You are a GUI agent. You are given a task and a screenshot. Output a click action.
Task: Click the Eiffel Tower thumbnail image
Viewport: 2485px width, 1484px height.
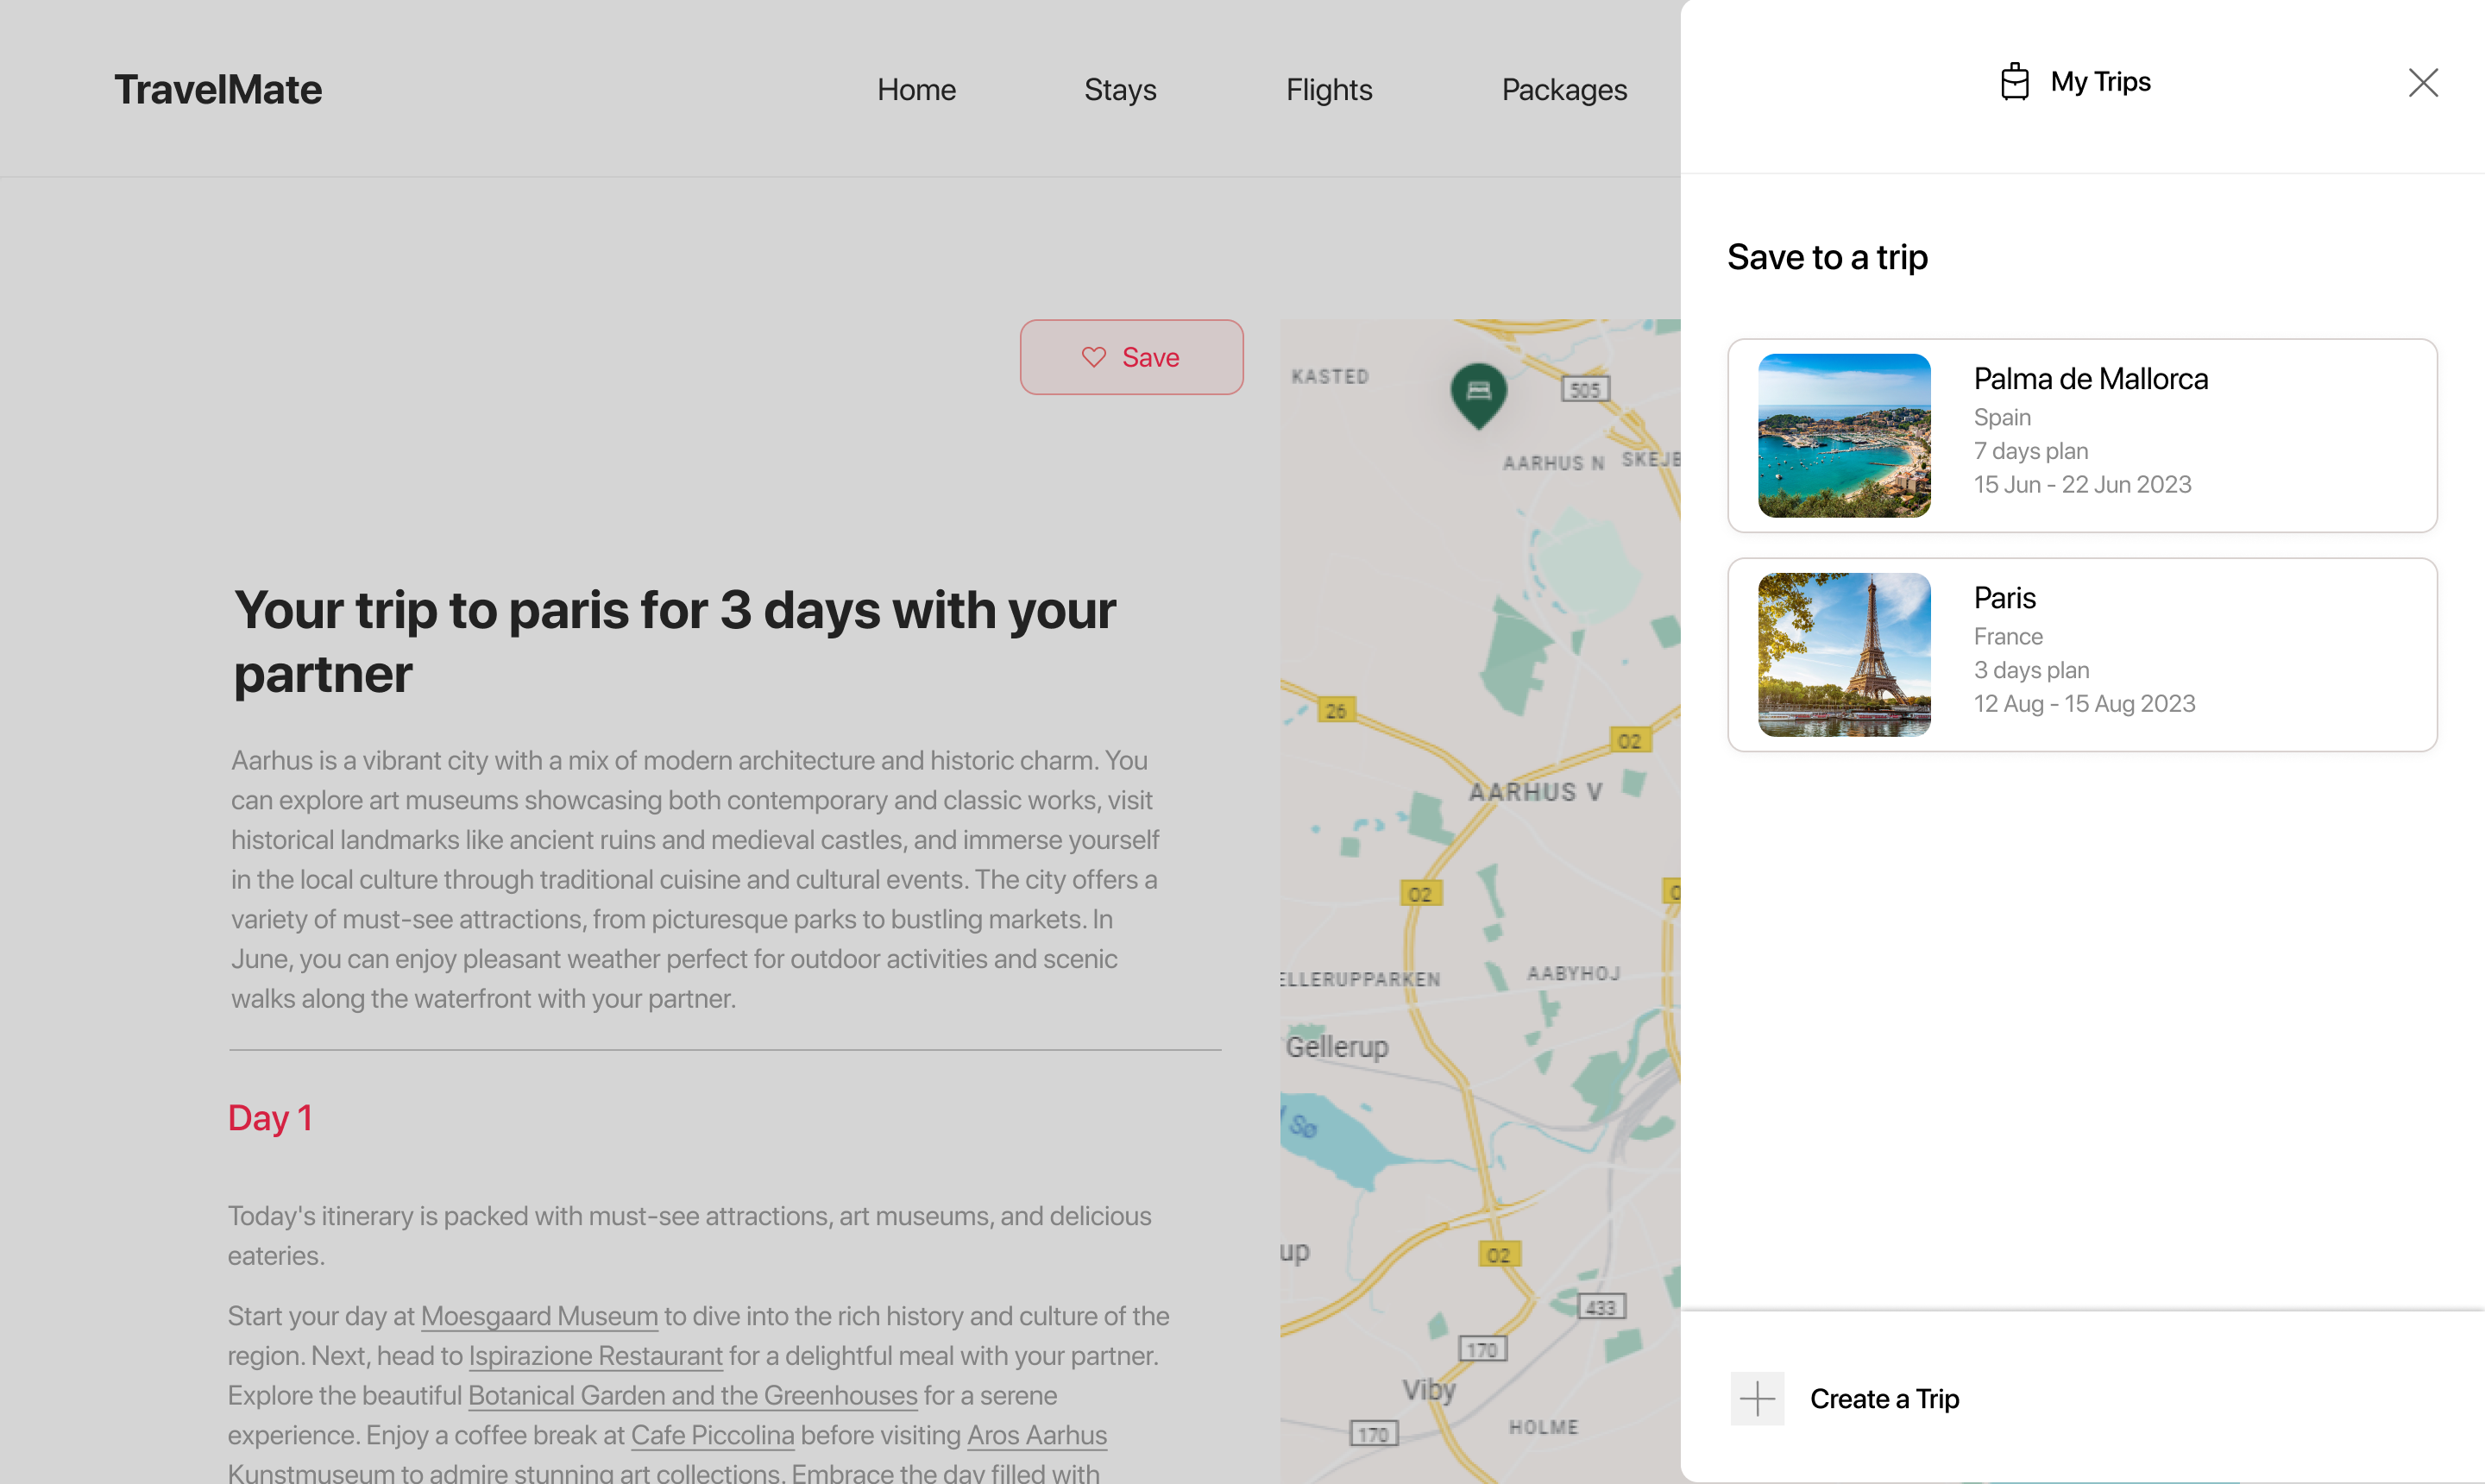click(x=1844, y=655)
